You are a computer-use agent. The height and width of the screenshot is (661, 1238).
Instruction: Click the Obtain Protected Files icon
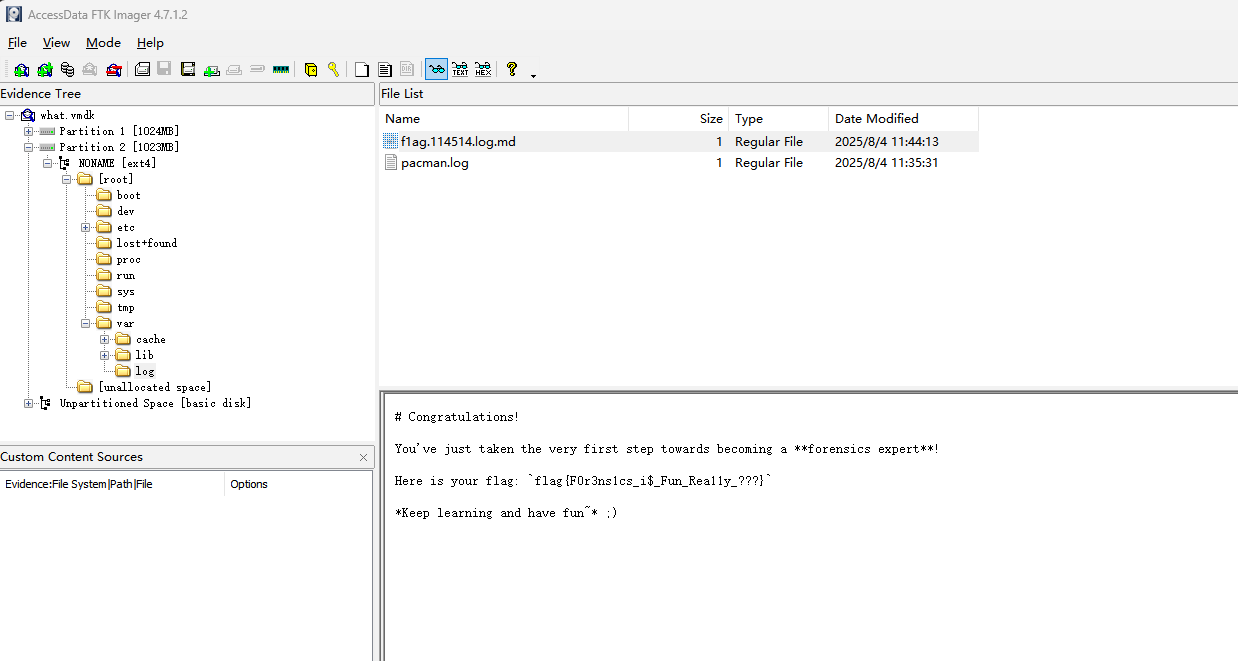coord(311,69)
